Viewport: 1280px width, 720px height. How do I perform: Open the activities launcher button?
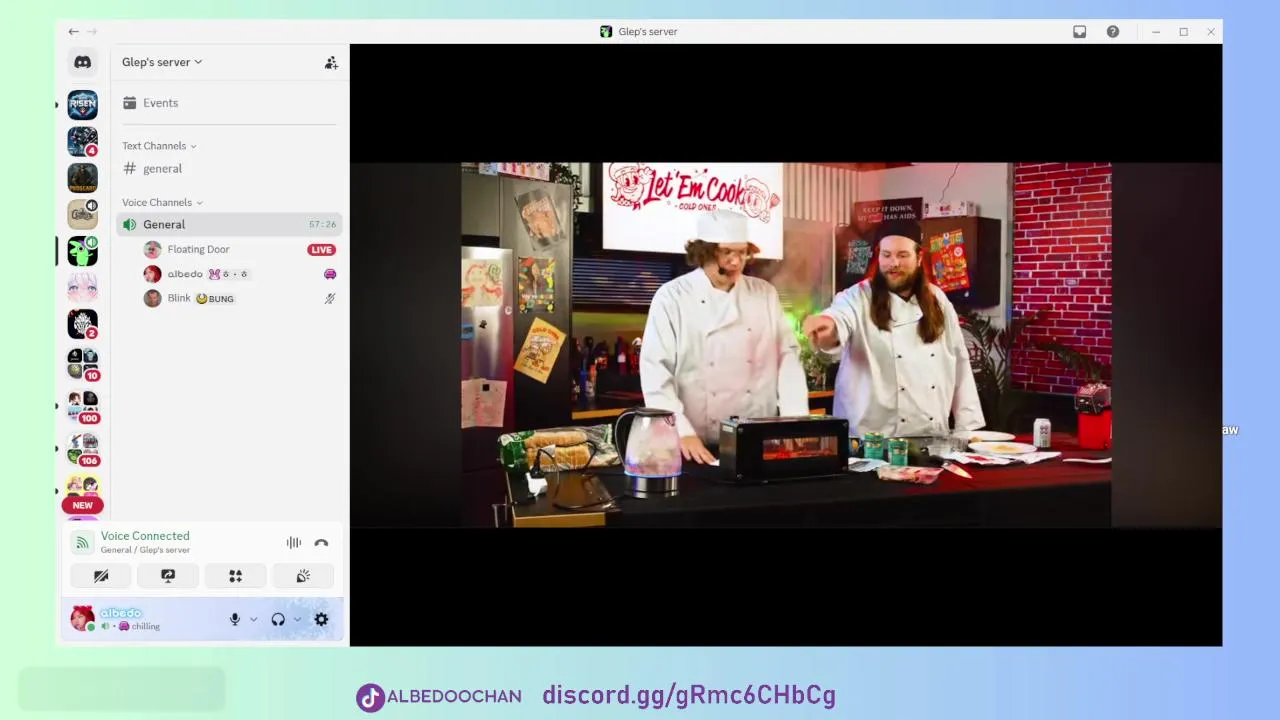click(235, 576)
